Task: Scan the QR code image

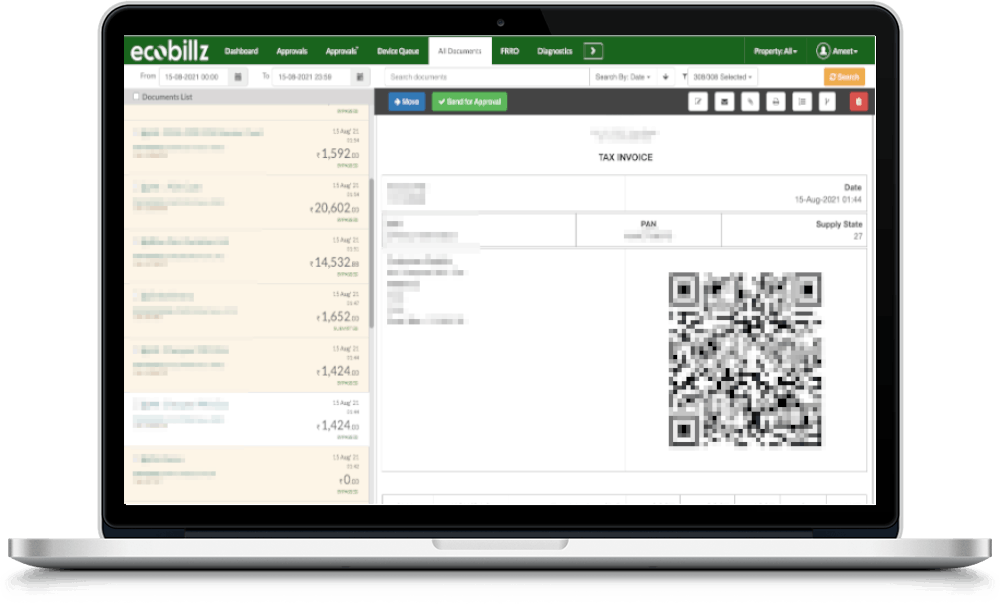Action: [x=744, y=359]
